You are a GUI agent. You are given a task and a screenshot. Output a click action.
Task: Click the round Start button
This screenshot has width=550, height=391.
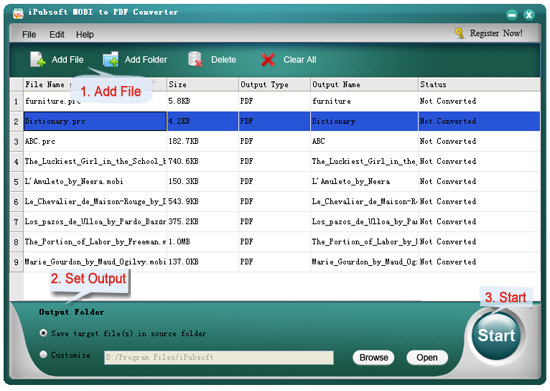pos(496,336)
